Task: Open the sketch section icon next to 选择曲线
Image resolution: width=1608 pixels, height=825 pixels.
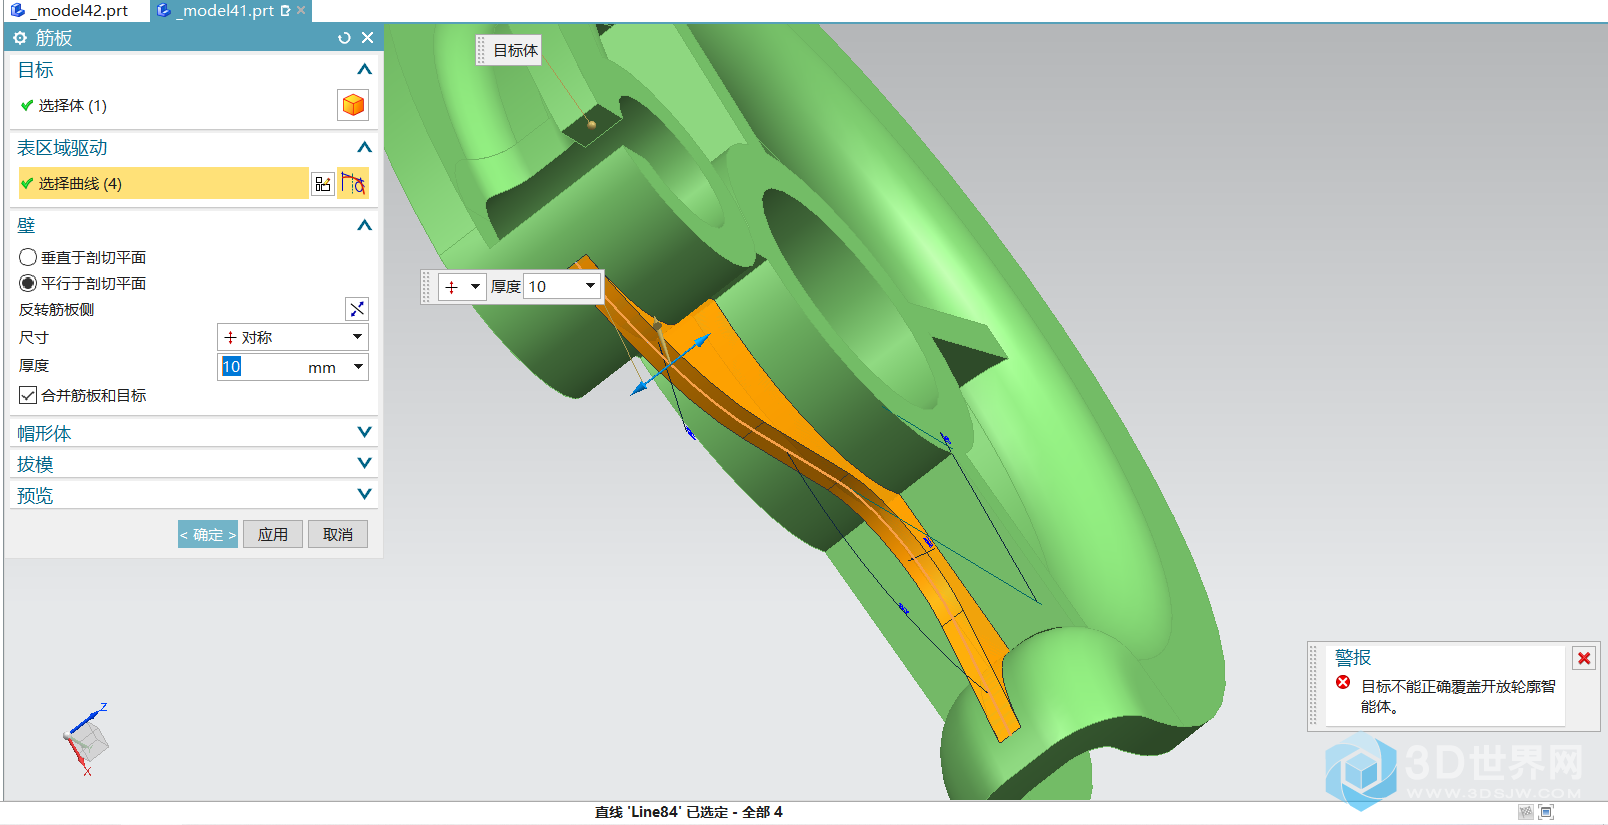Action: (x=323, y=184)
